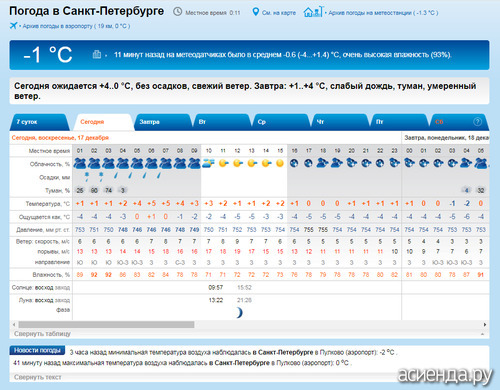Click moonrise time 13:22
The image size is (500, 390).
coord(216,300)
